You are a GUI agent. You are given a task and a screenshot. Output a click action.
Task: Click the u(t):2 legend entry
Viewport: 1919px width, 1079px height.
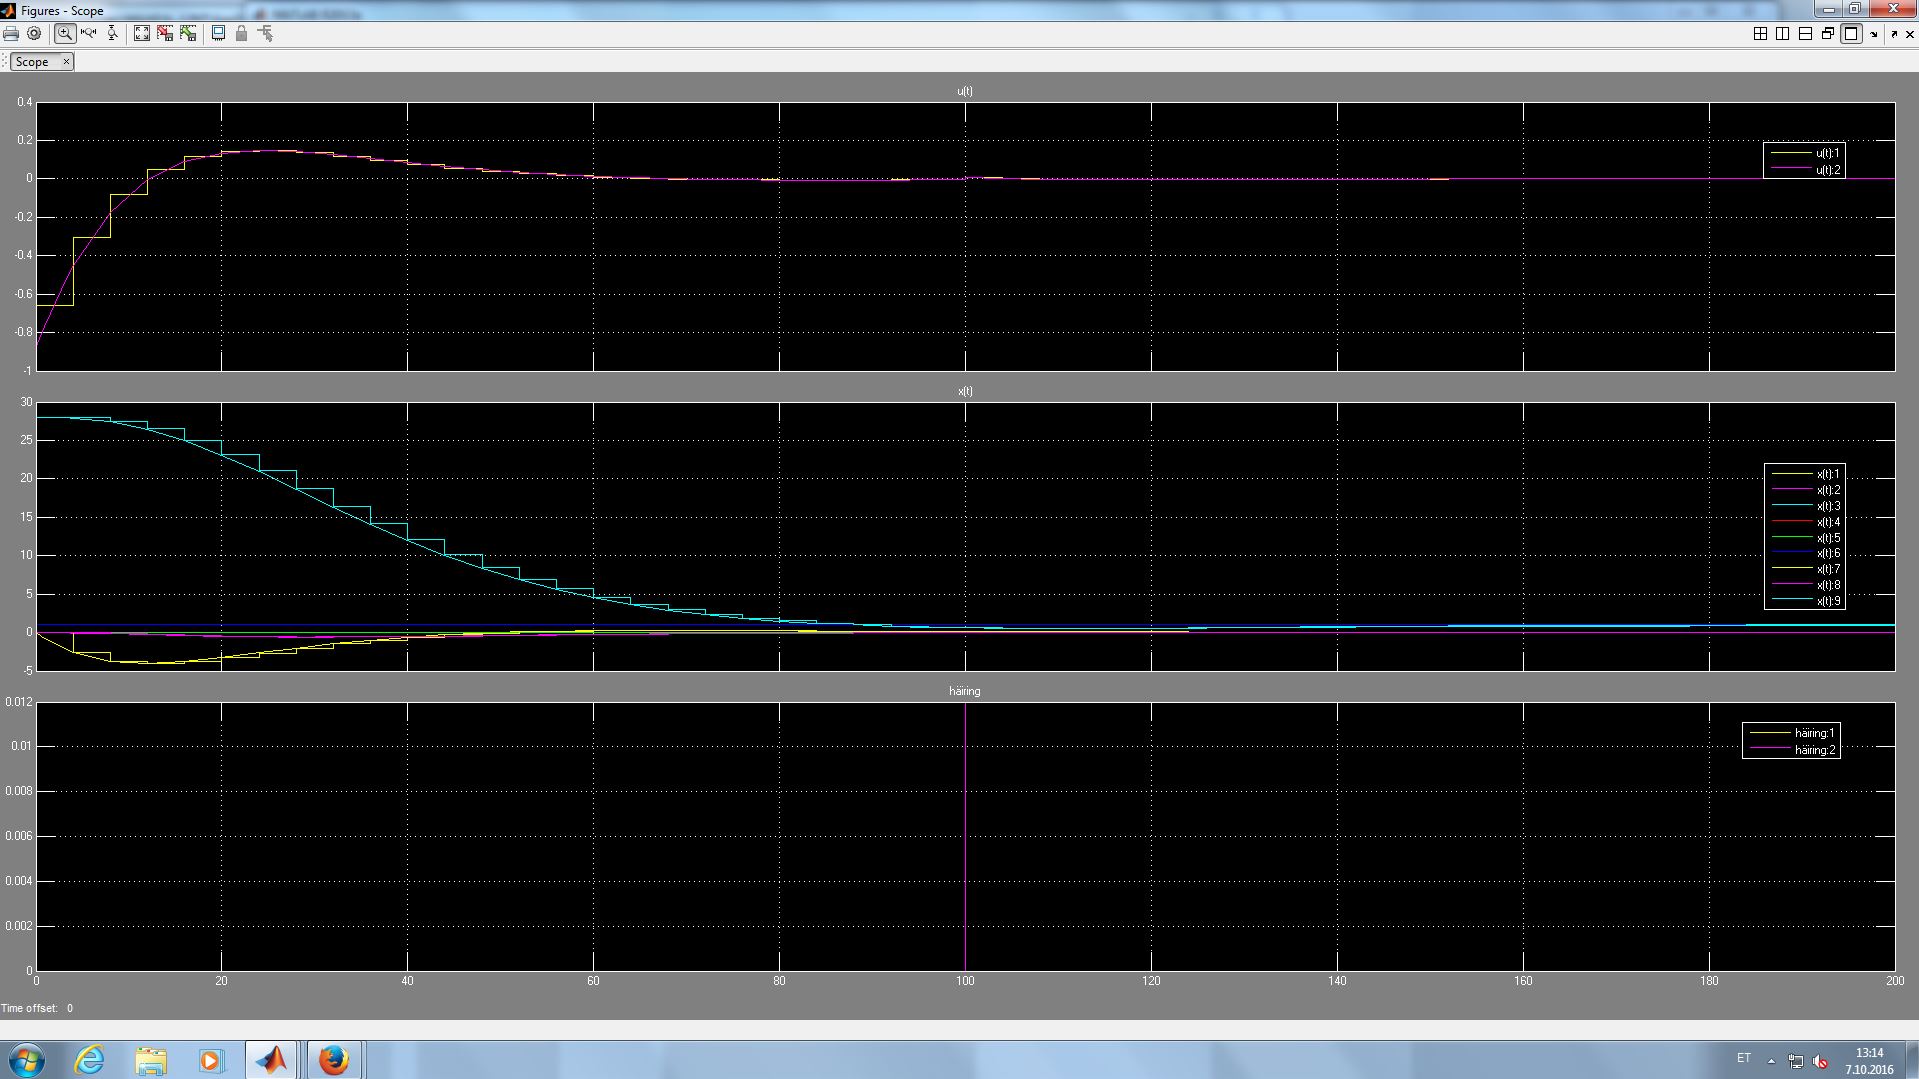coord(1804,170)
